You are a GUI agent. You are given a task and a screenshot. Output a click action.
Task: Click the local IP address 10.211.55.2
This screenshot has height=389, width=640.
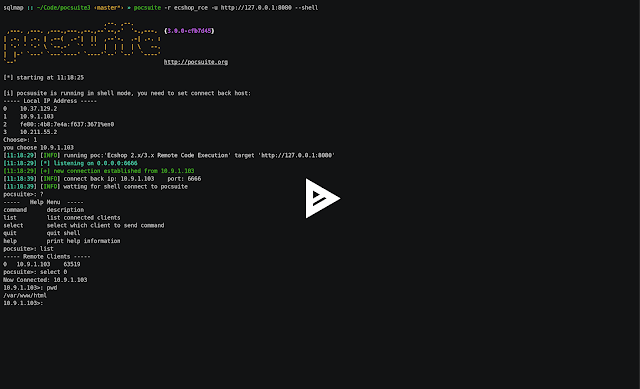point(38,132)
